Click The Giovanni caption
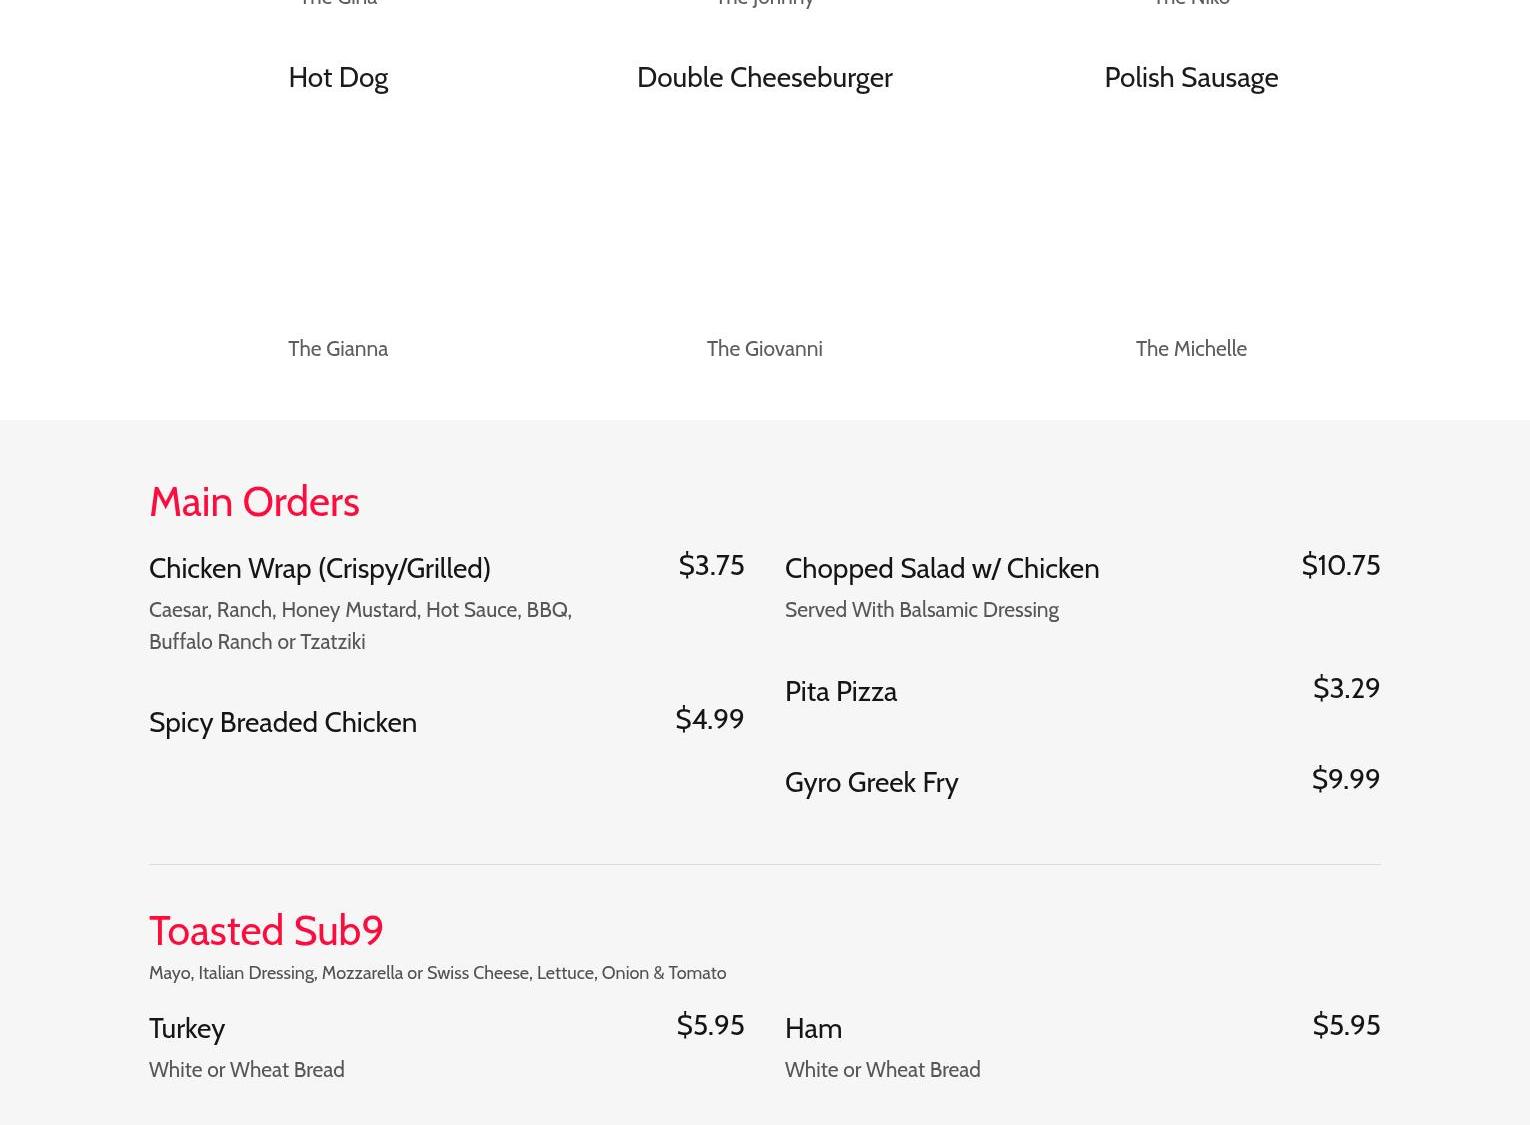 point(764,348)
